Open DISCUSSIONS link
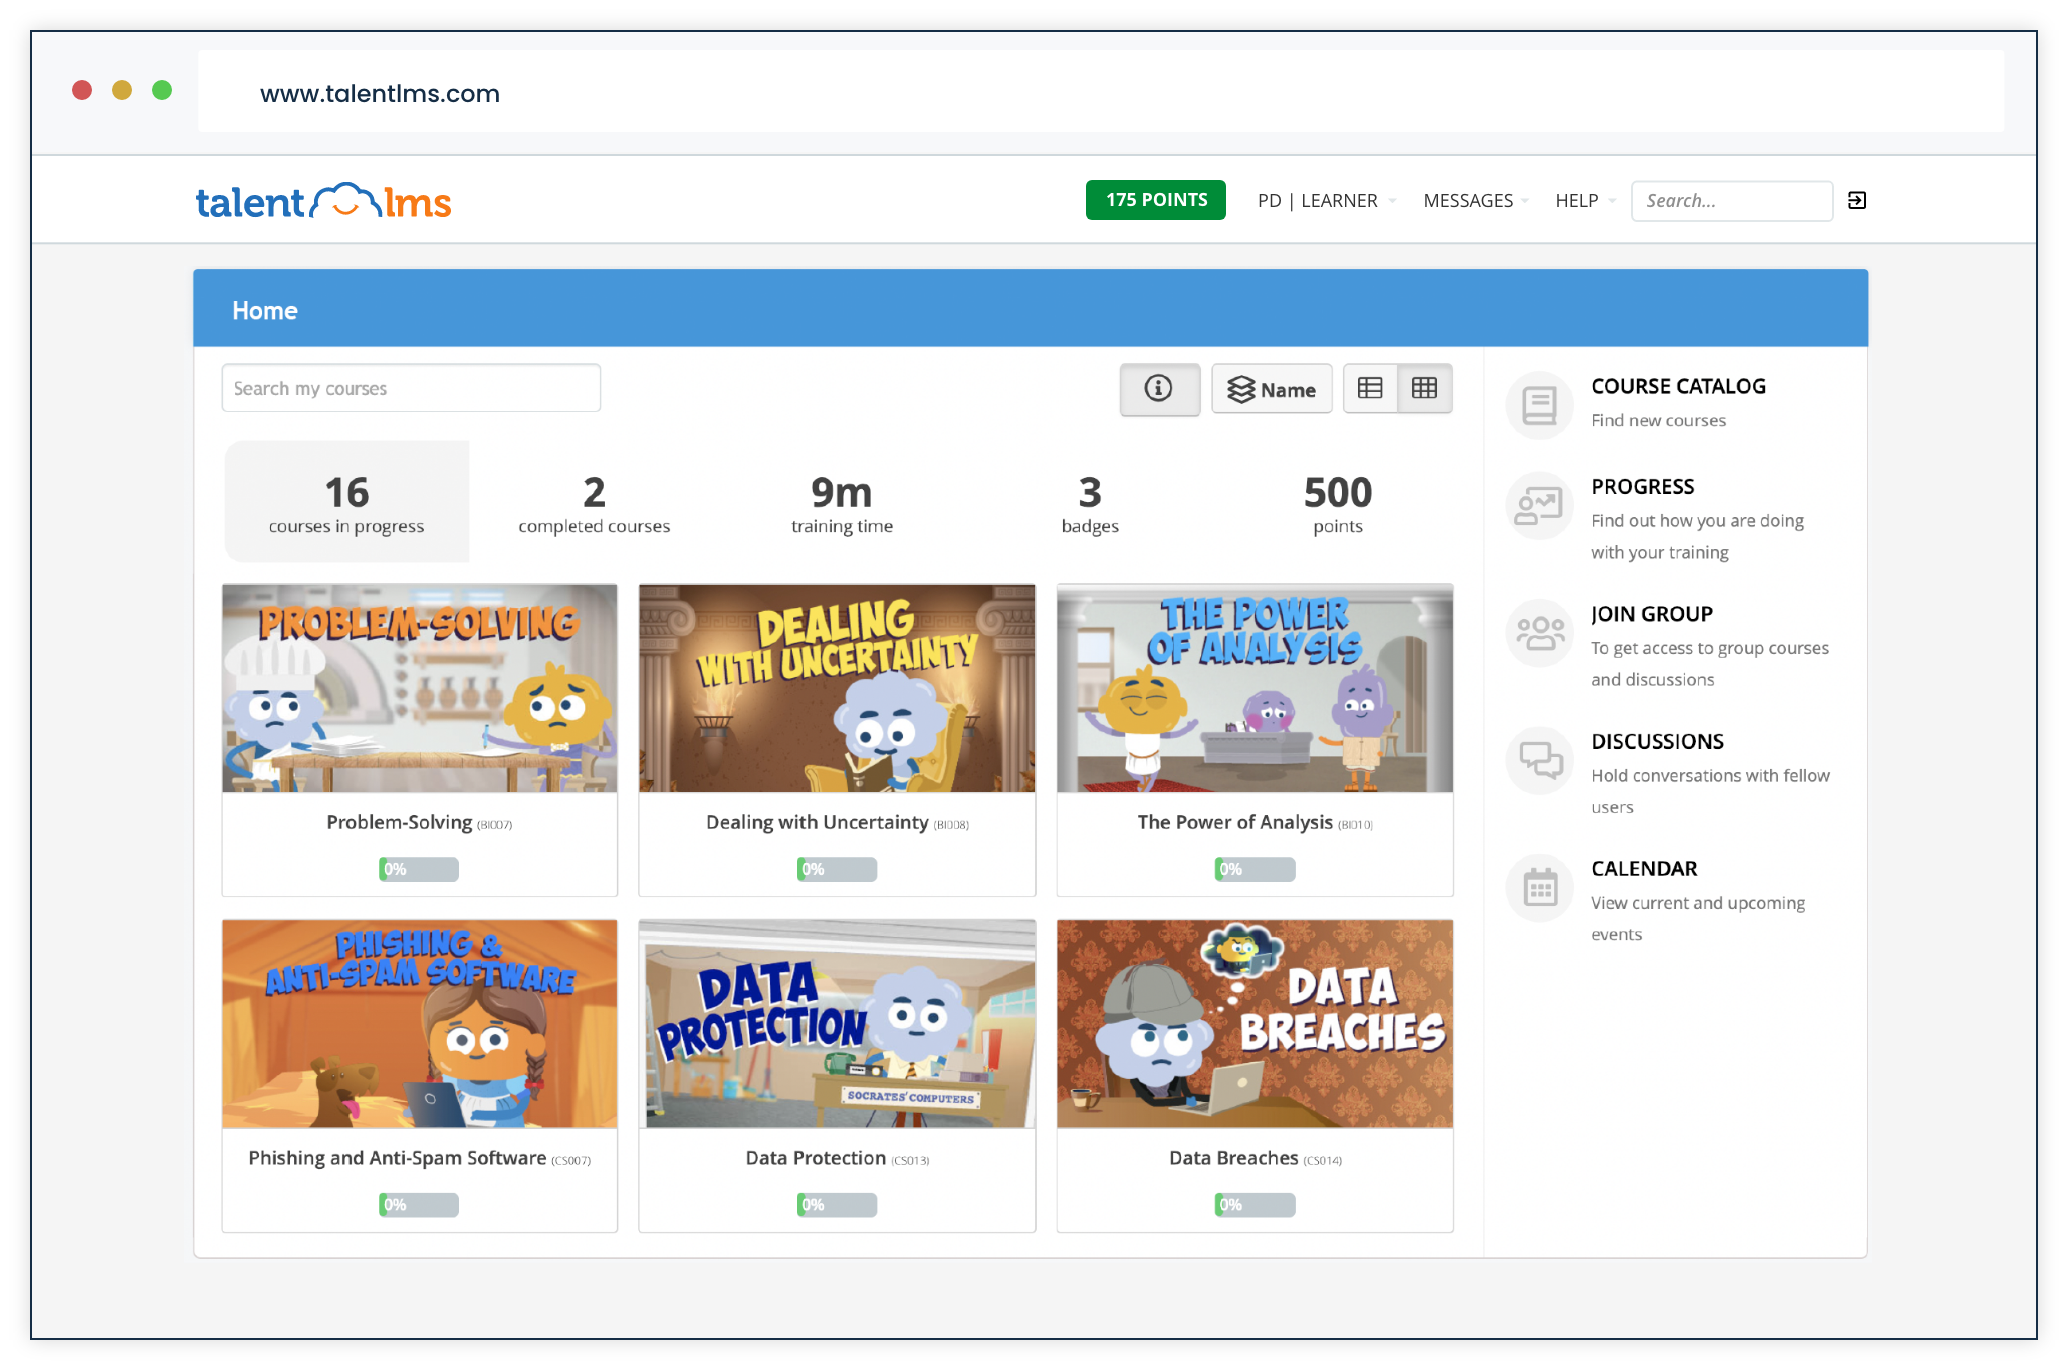 pos(1657,741)
